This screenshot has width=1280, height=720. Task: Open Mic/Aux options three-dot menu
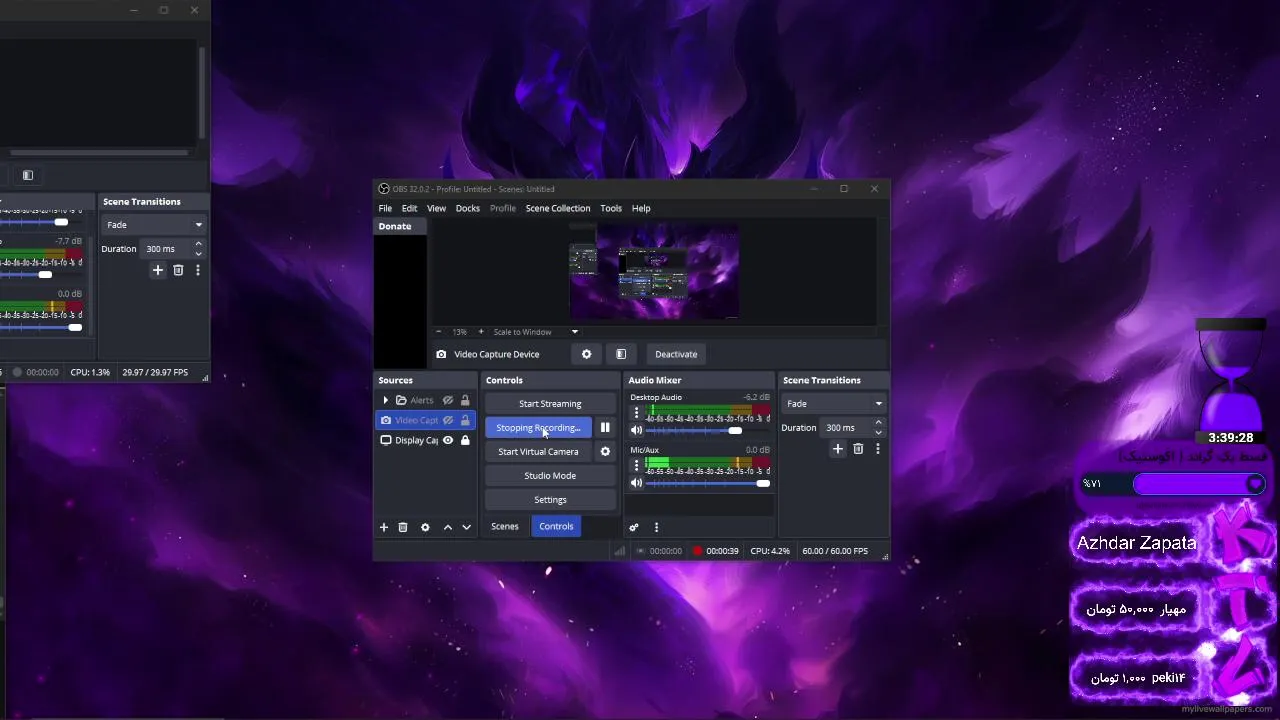[x=636, y=465]
